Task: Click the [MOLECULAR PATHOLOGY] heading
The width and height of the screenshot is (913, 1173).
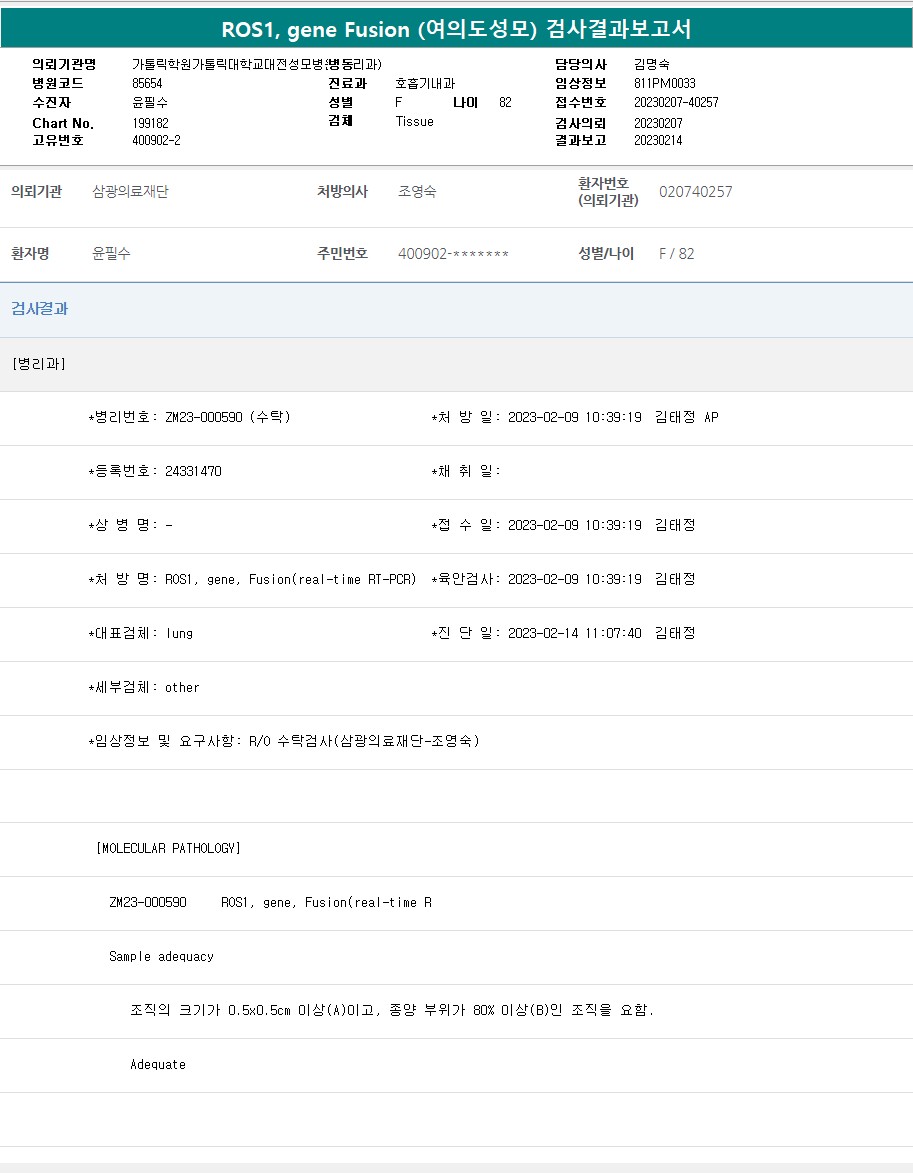Action: point(168,848)
